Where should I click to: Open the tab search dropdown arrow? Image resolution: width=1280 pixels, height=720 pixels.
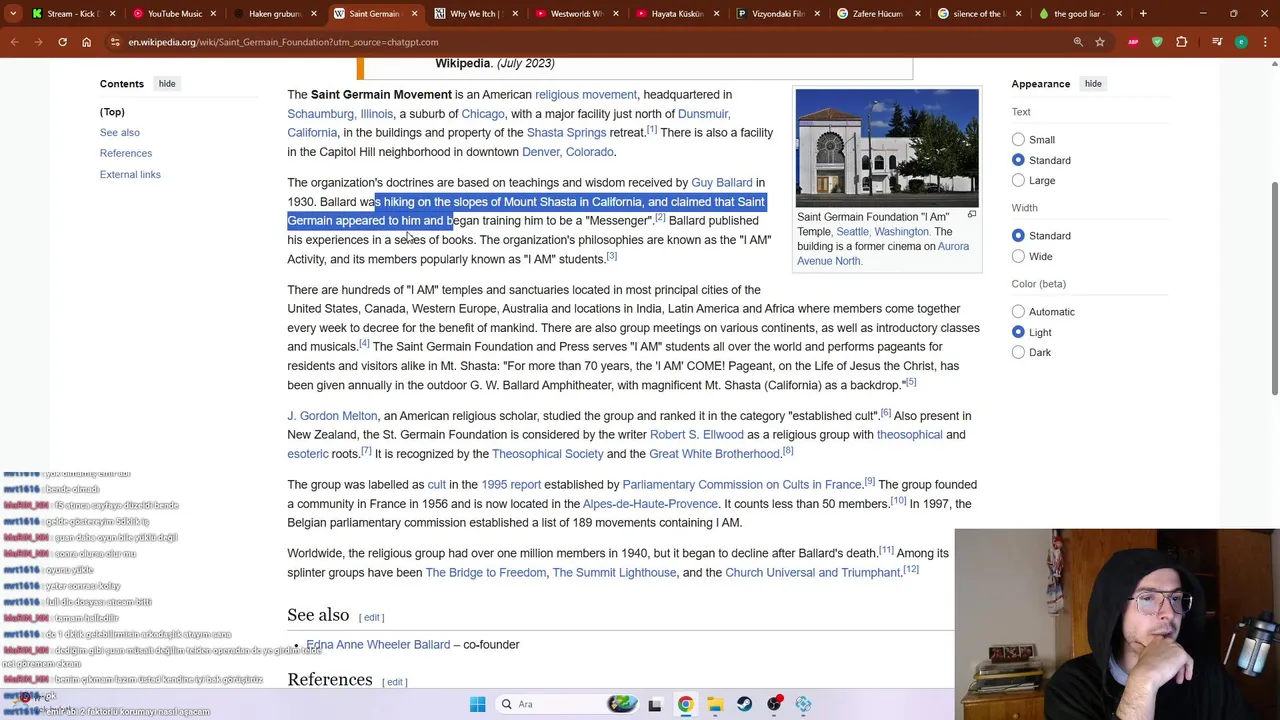tap(13, 14)
